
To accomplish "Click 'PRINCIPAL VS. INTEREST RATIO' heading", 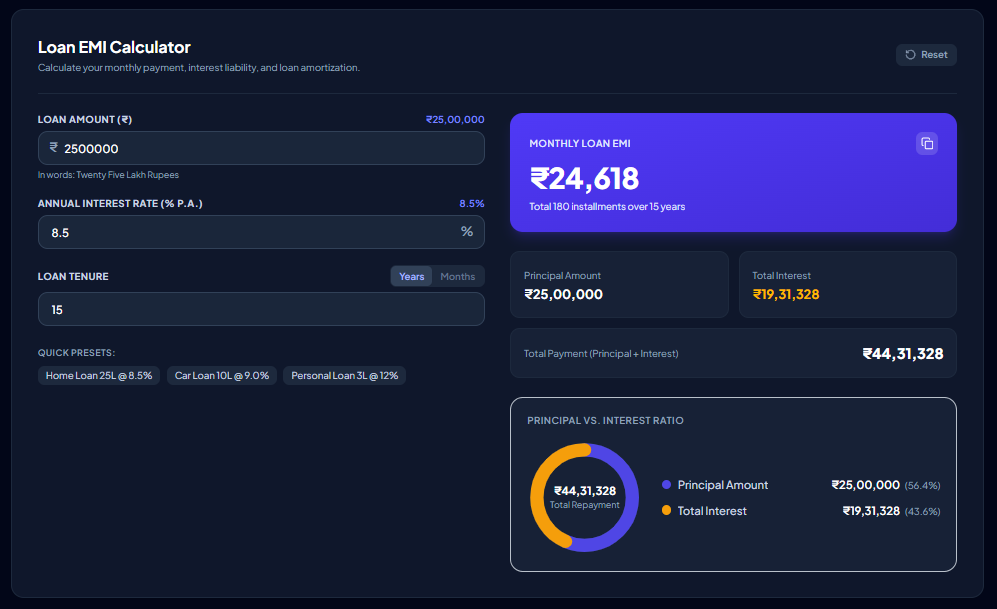I will (x=605, y=421).
